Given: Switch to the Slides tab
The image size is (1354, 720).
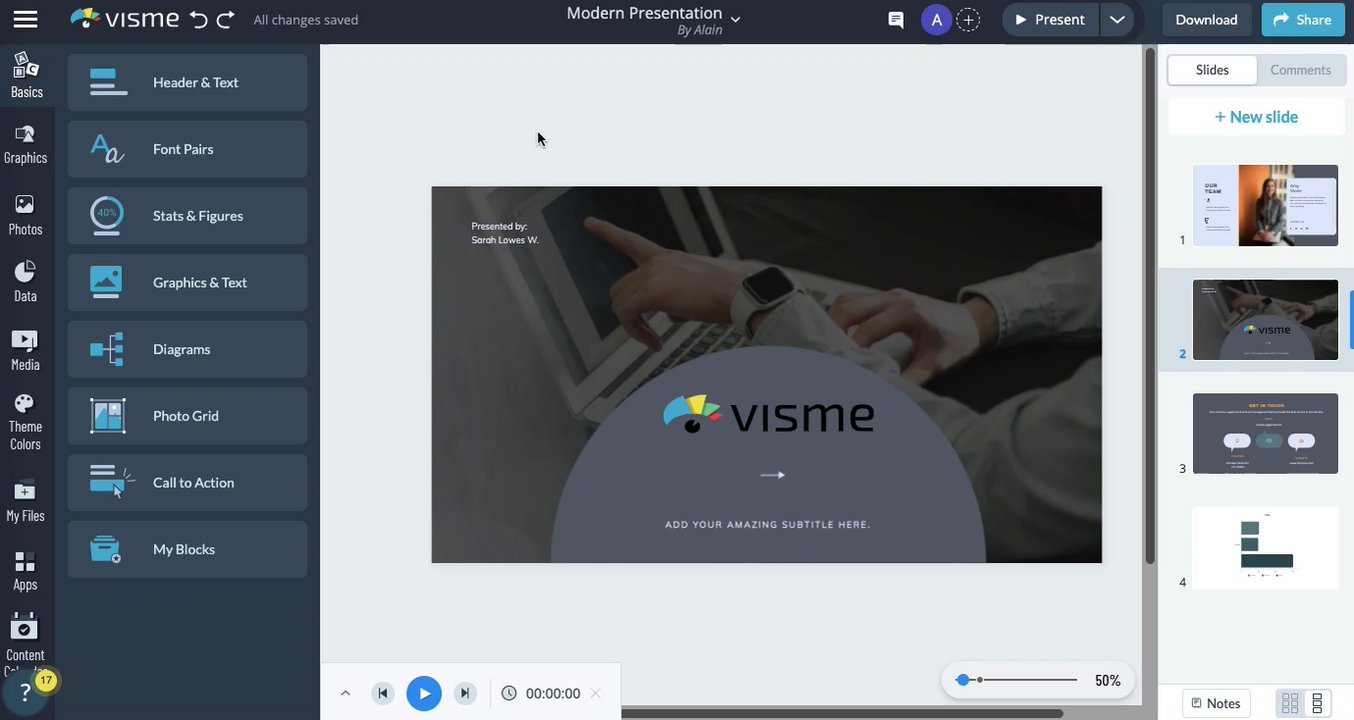Looking at the screenshot, I should [x=1212, y=70].
